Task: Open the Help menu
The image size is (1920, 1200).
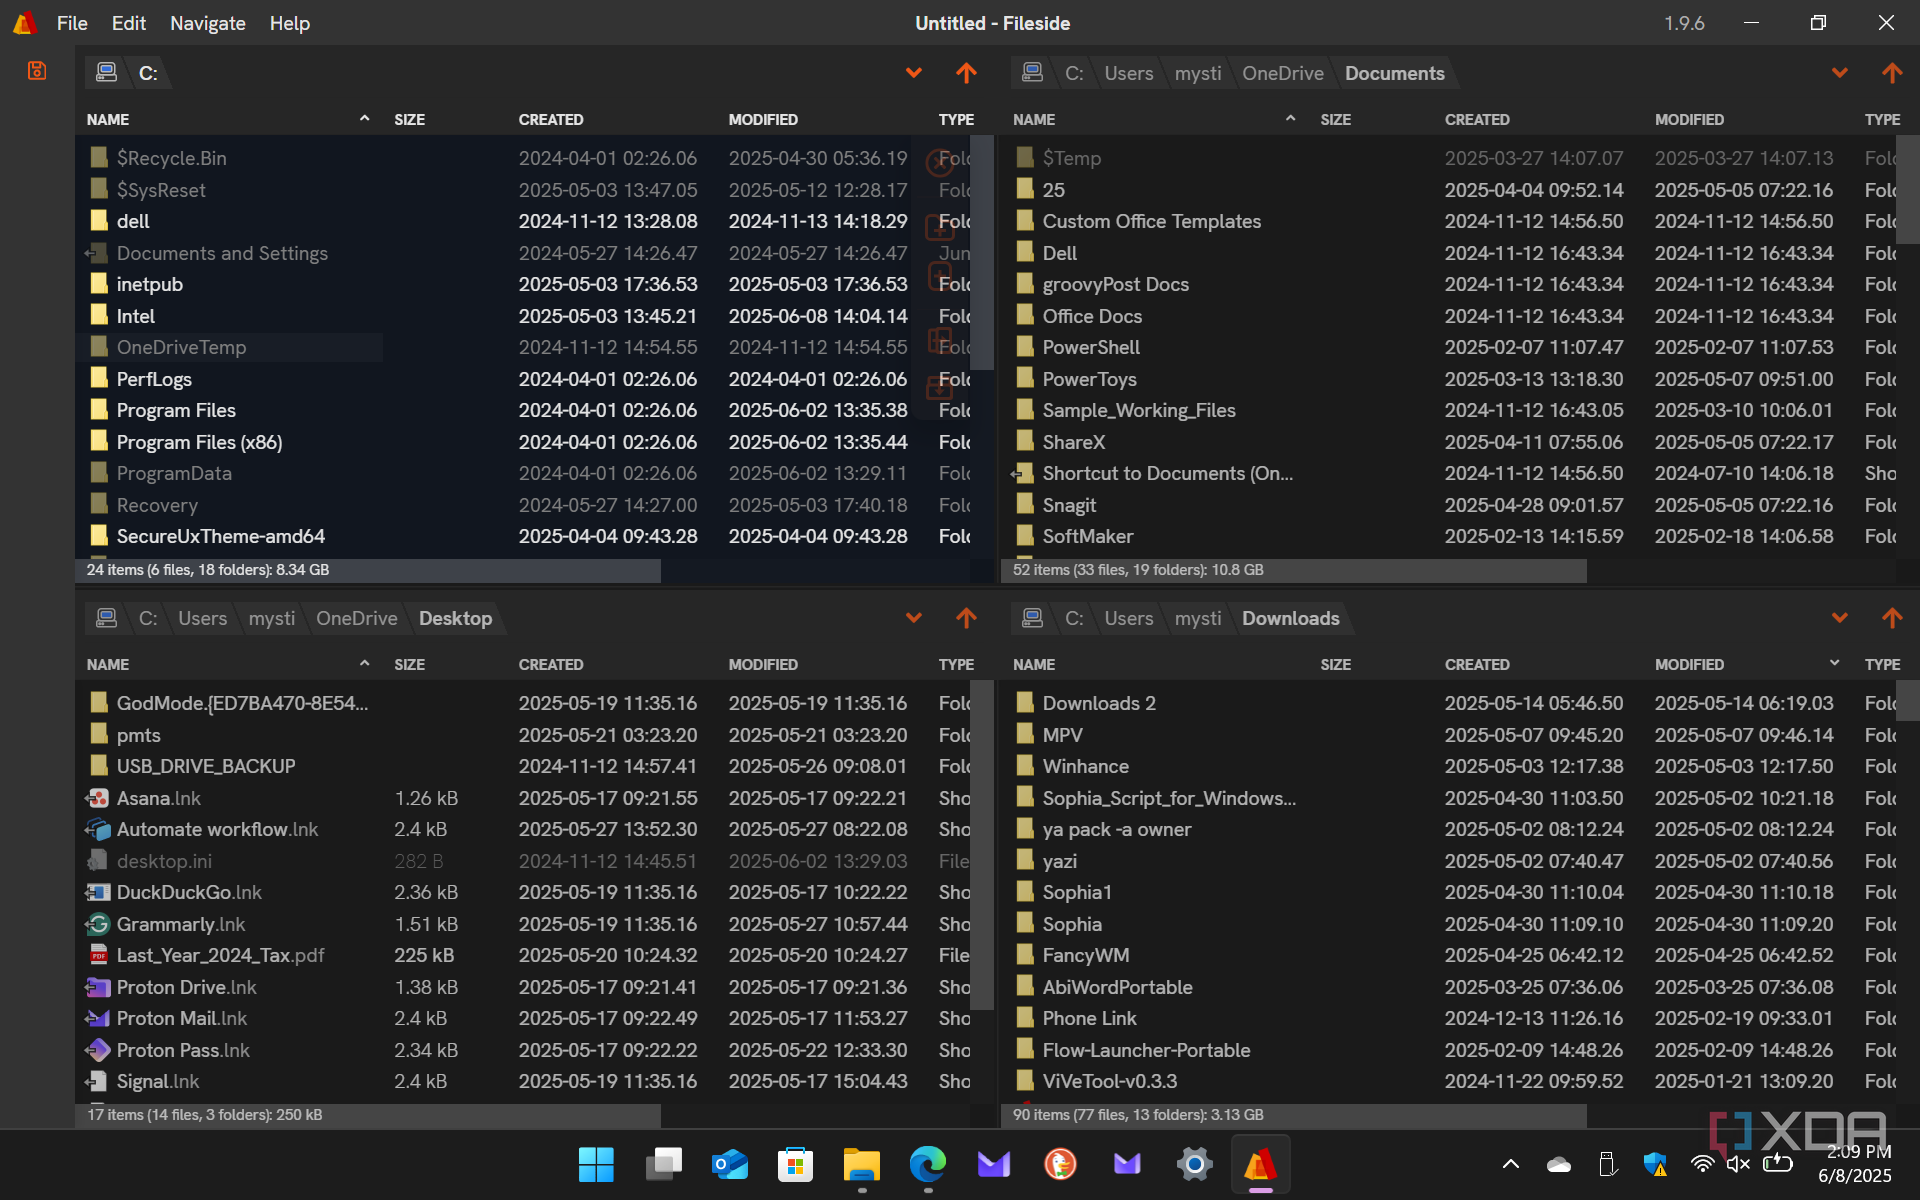Action: pos(289,23)
